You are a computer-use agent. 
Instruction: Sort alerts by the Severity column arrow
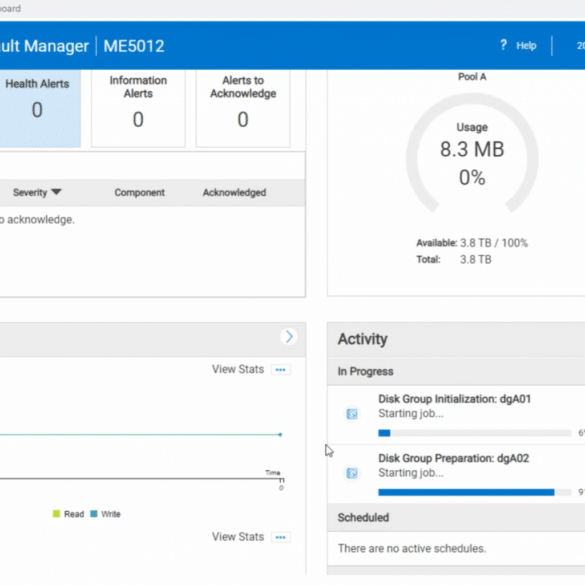coord(56,192)
